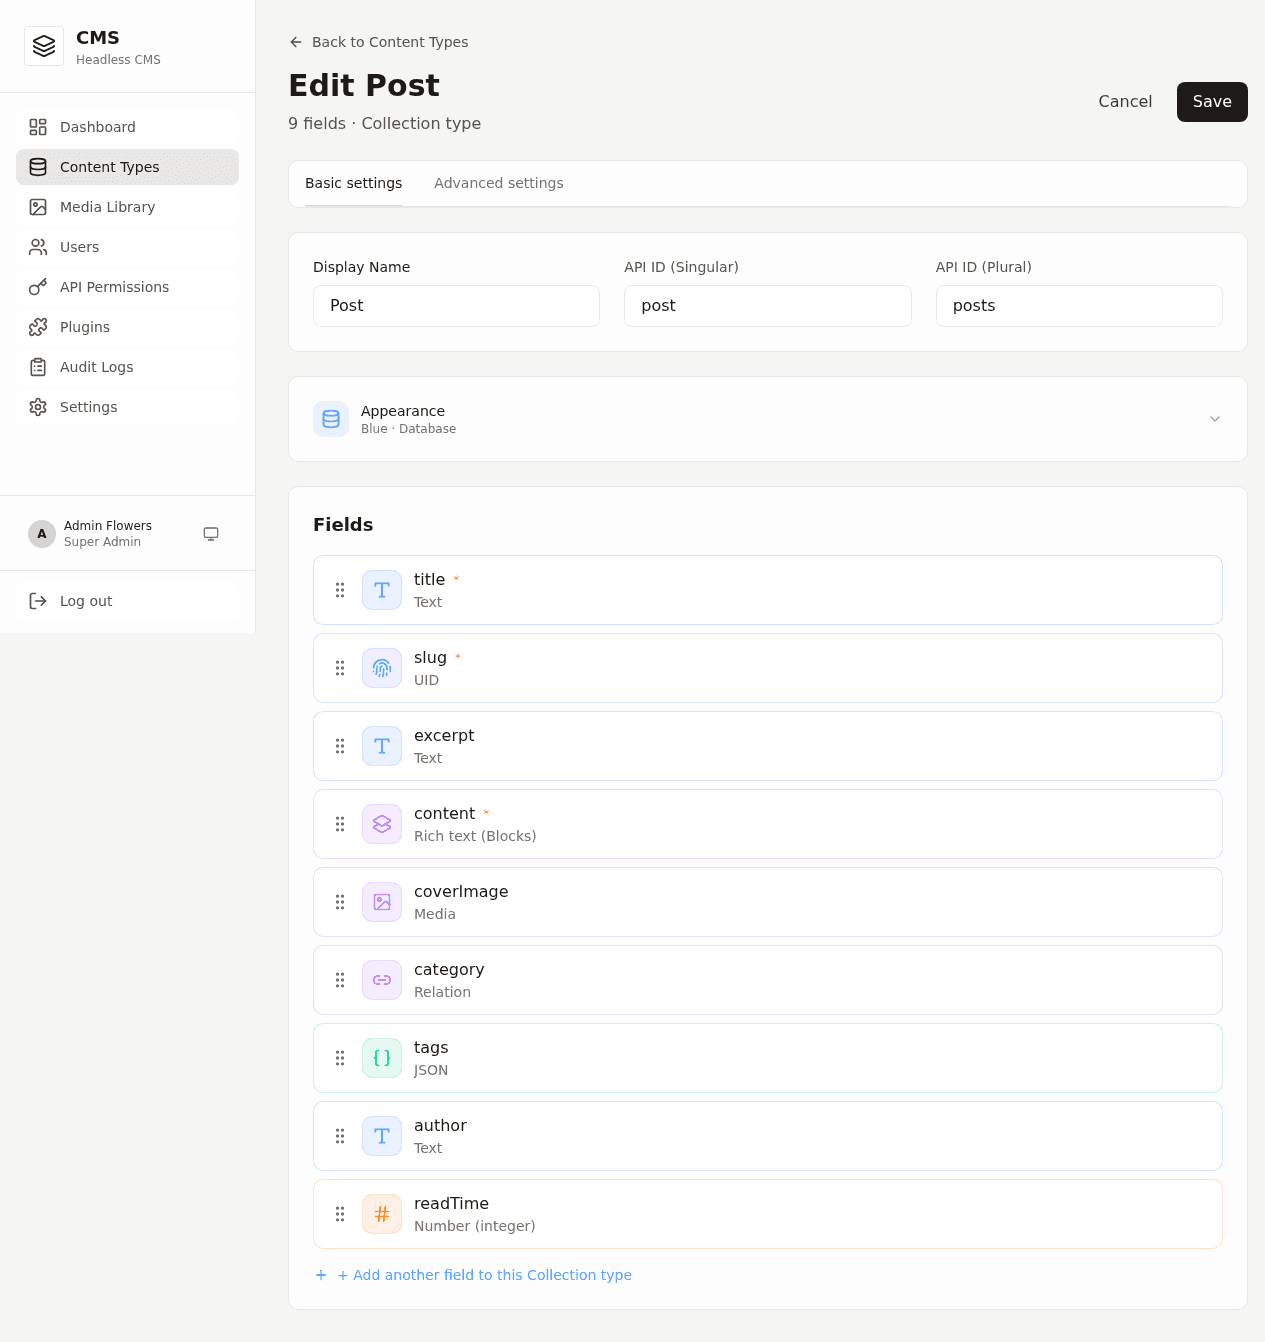Open the content field name

444,813
